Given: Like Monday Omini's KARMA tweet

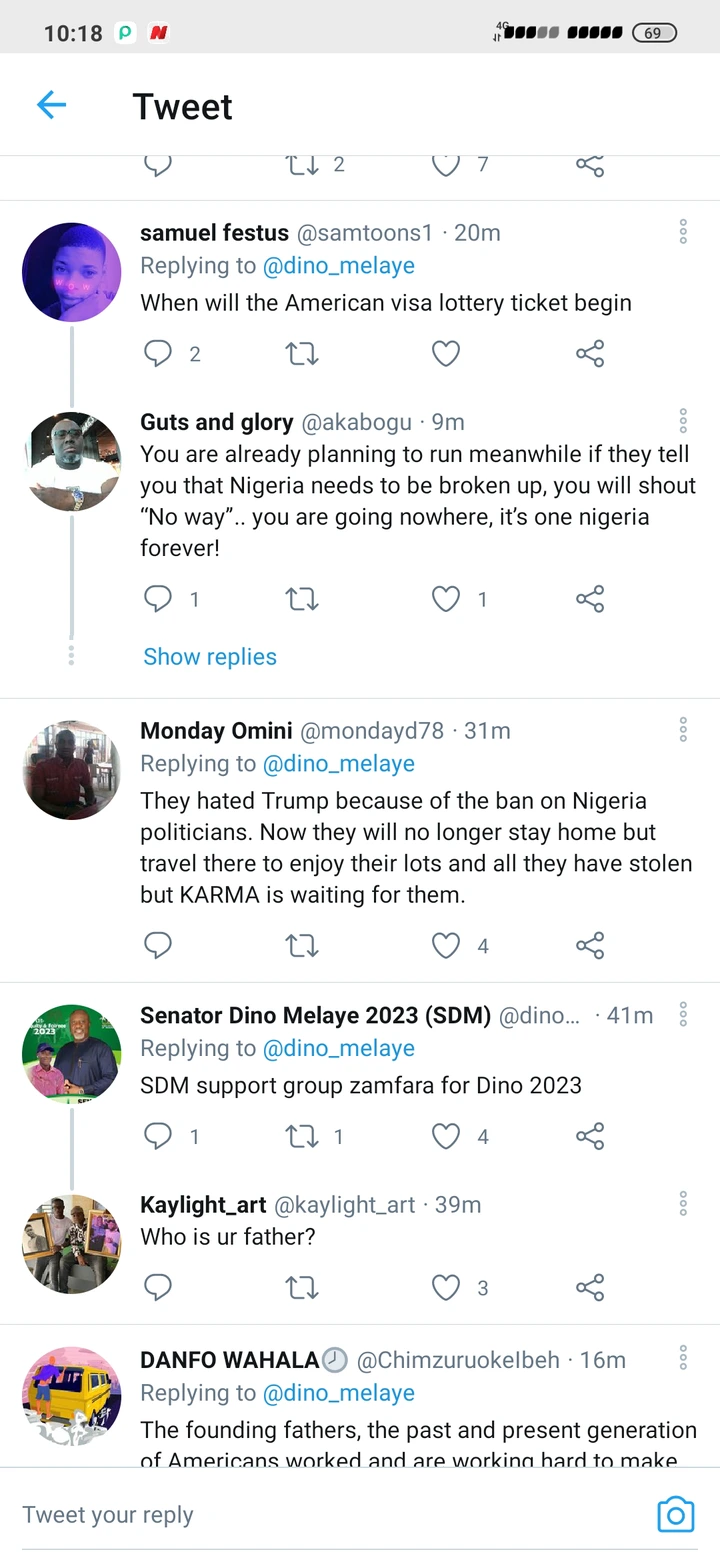Looking at the screenshot, I should pos(446,945).
